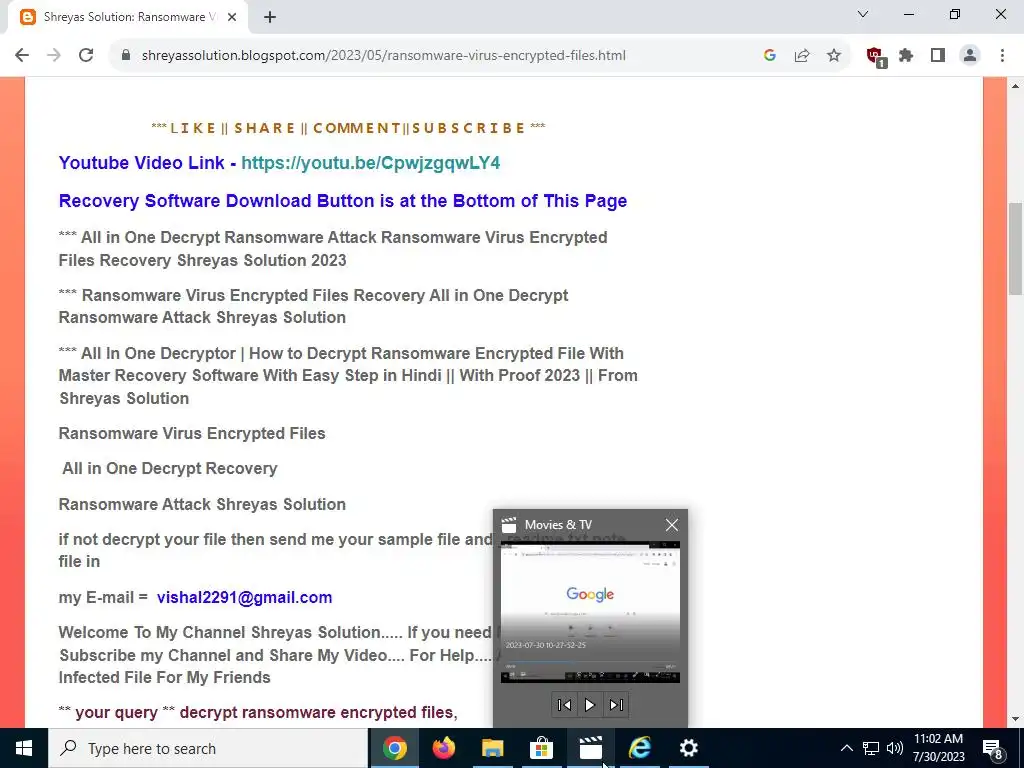Open the volume speaker tray icon
This screenshot has height=768, width=1024.
point(895,748)
